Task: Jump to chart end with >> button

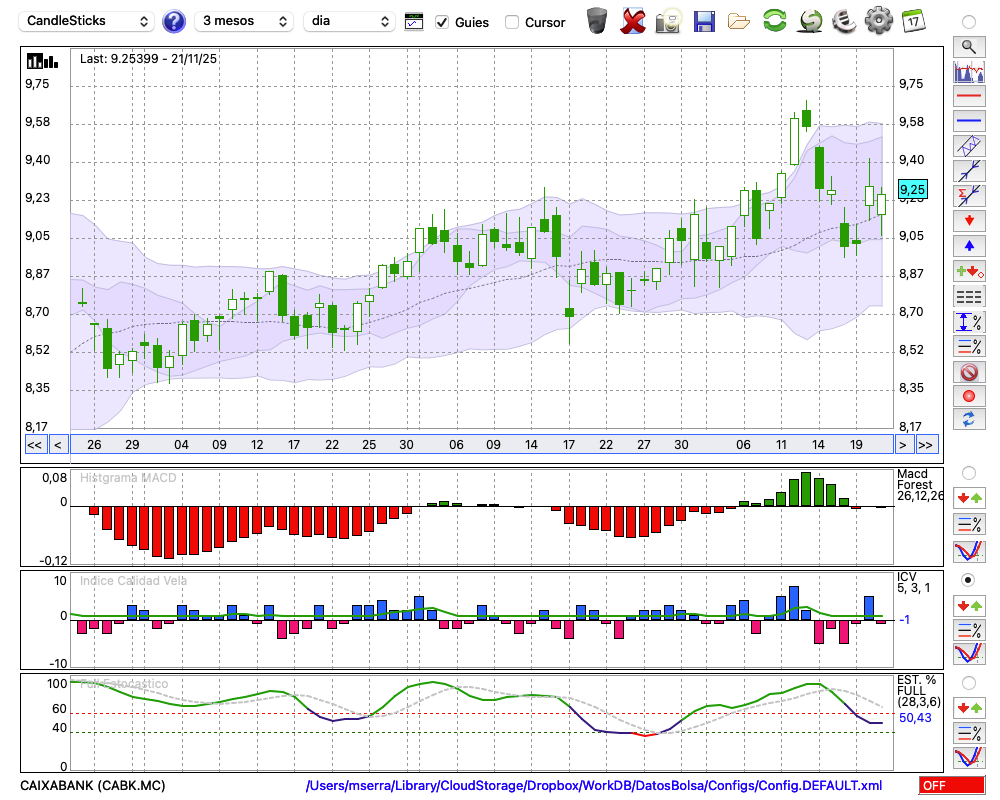Action: click(x=926, y=445)
